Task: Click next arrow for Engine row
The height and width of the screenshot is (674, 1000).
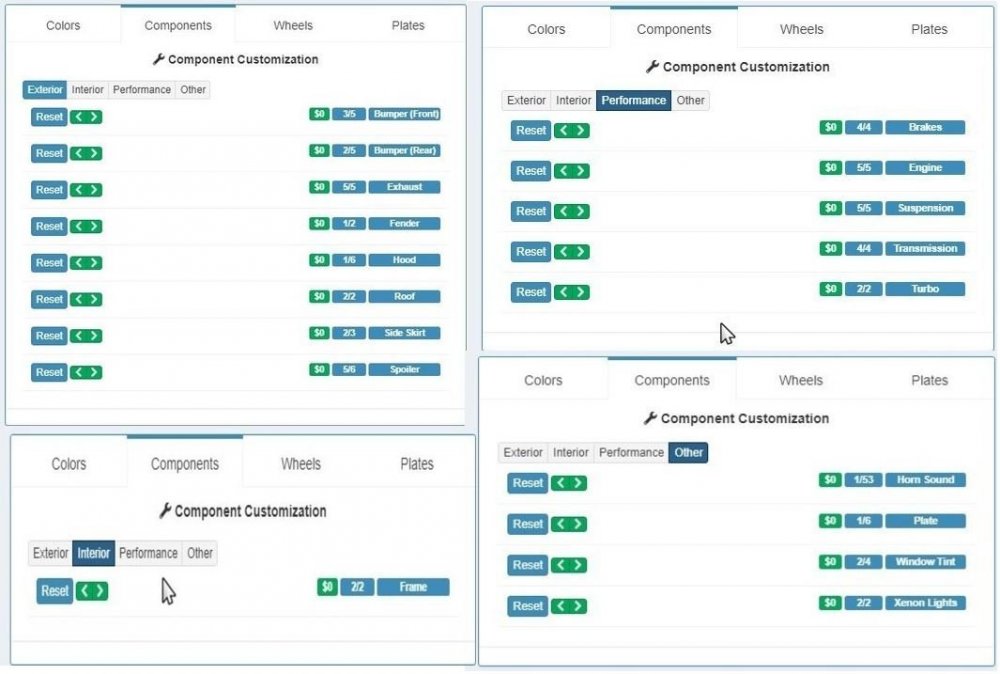Action: [580, 170]
